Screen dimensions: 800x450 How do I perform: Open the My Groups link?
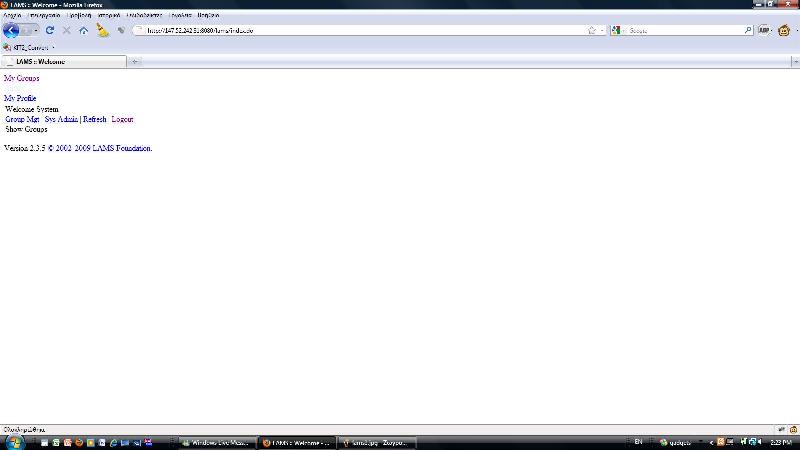(21, 78)
